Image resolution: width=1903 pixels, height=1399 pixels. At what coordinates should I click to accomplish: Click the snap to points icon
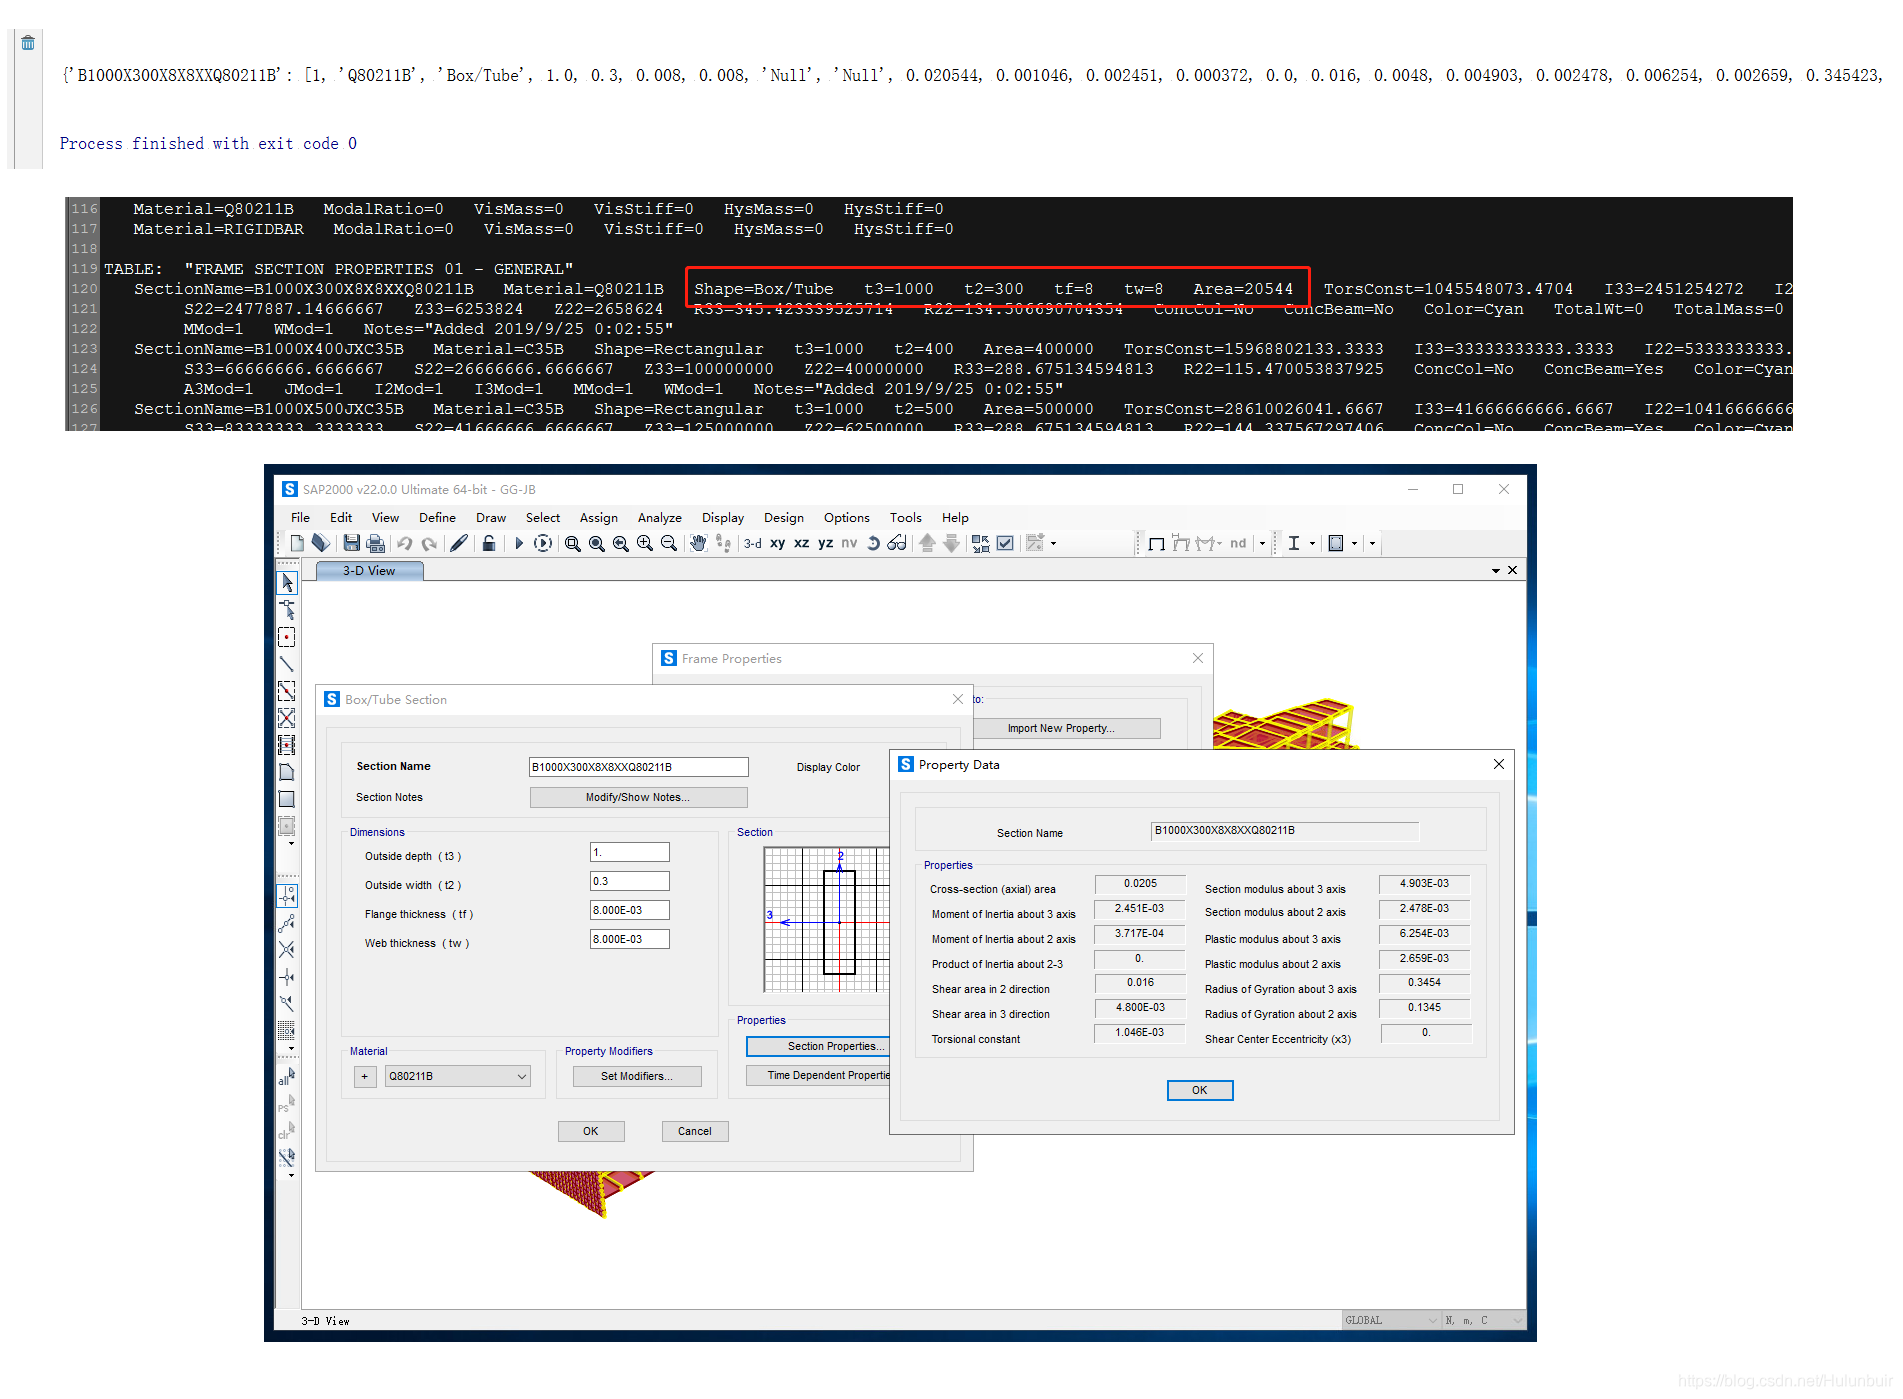(x=287, y=895)
